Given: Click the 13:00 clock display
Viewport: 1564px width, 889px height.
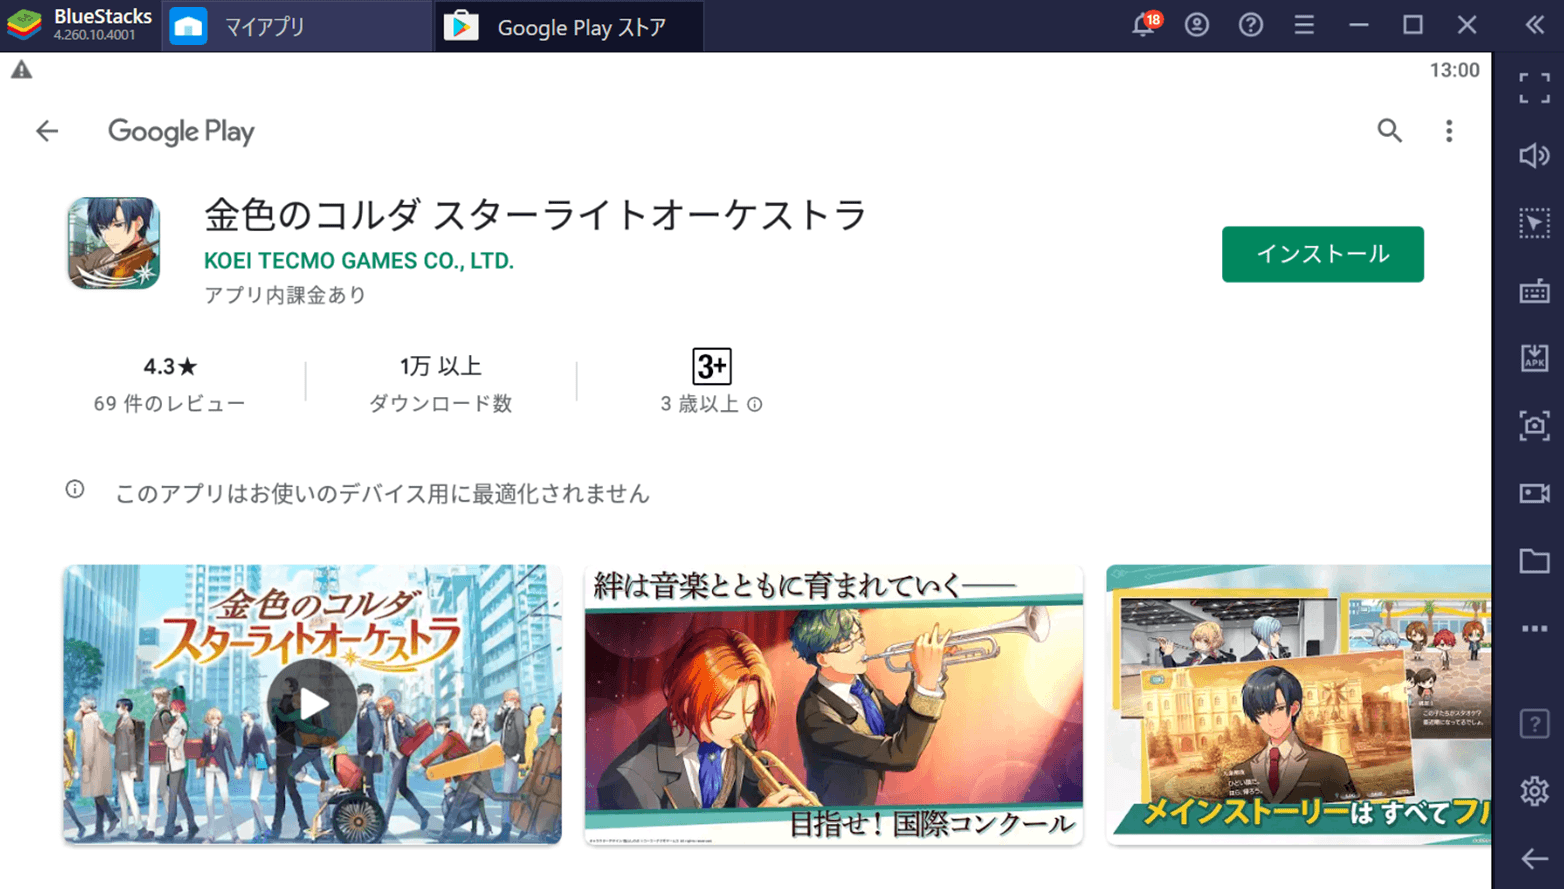Looking at the screenshot, I should [1454, 70].
